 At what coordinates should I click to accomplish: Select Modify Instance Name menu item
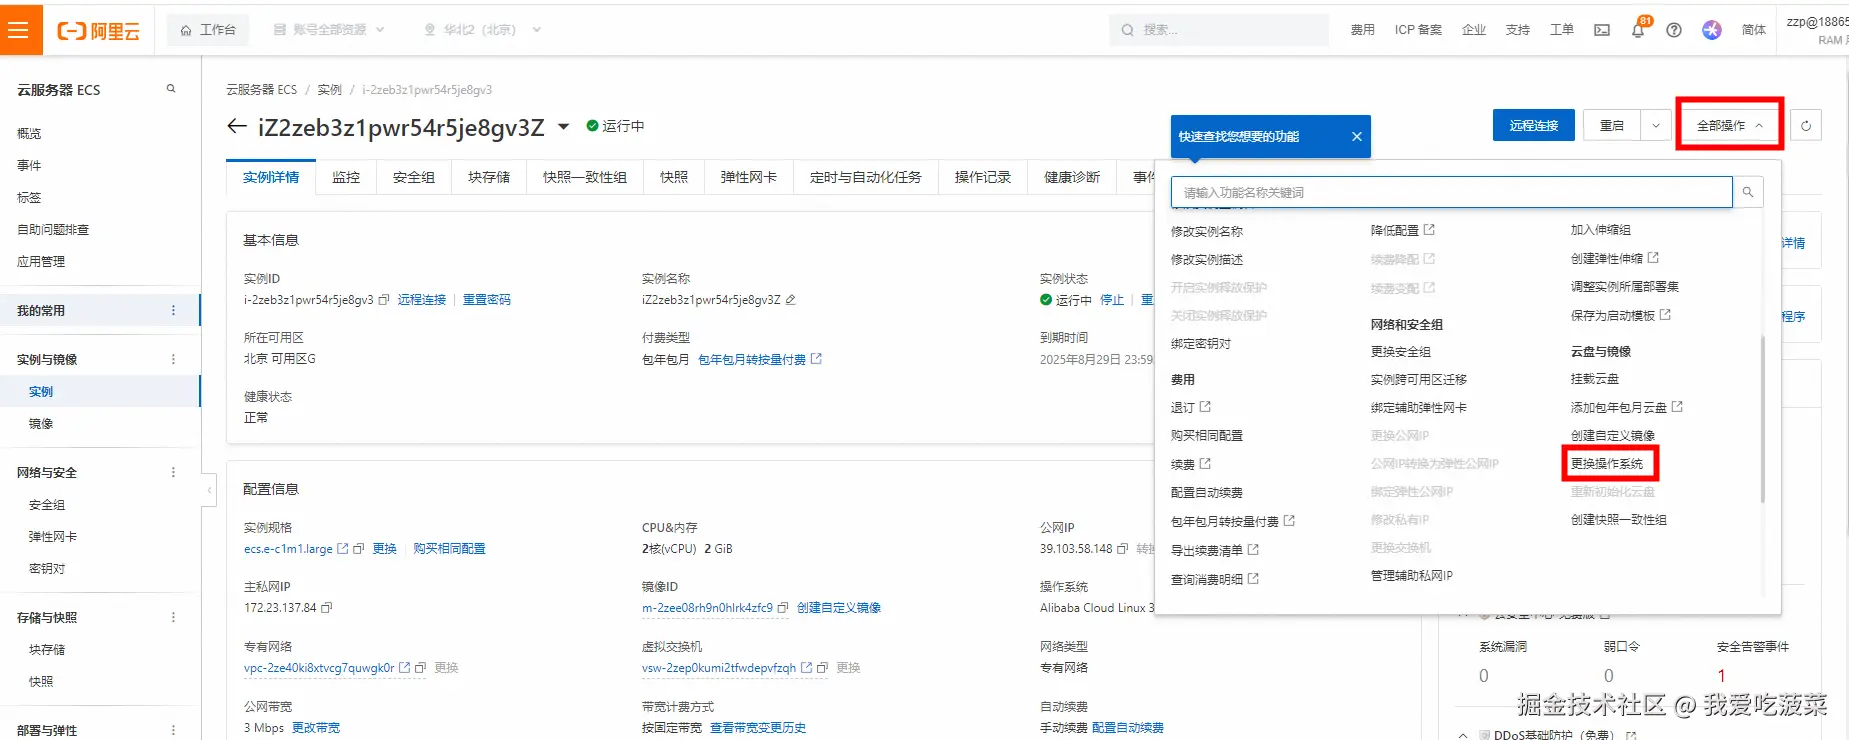pos(1207,232)
